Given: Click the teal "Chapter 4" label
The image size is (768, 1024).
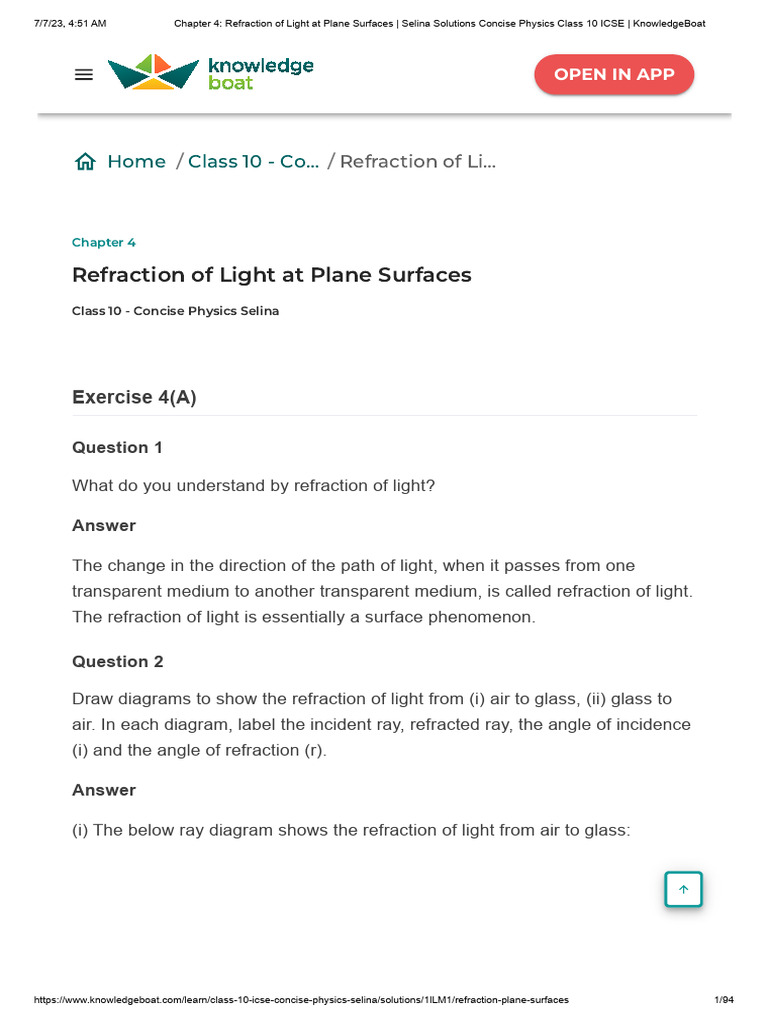Looking at the screenshot, I should tap(104, 243).
